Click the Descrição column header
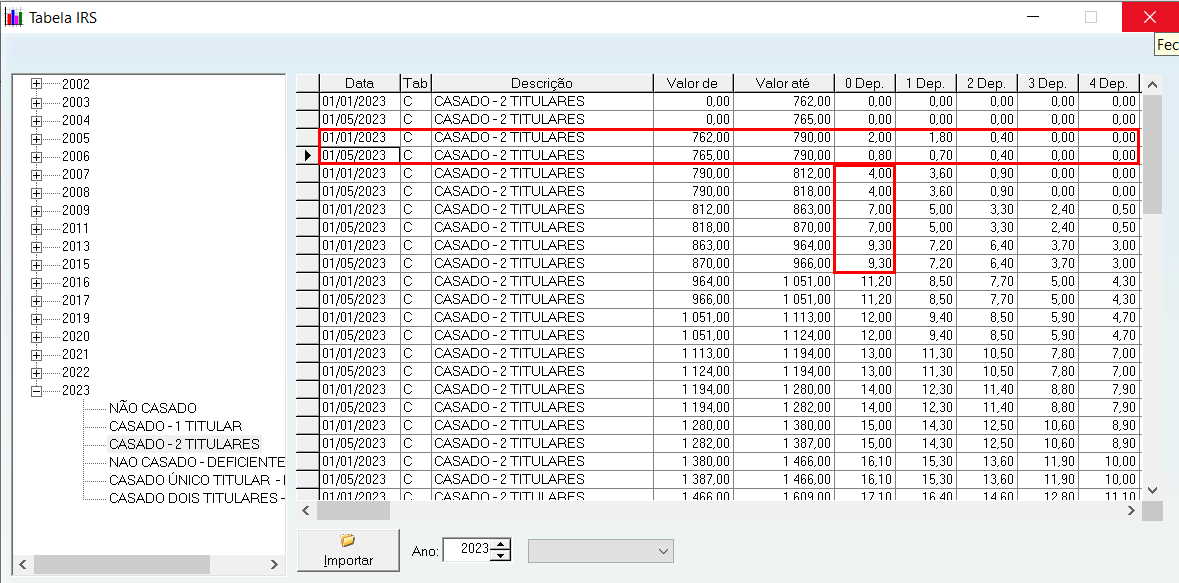The image size is (1179, 583). [541, 84]
